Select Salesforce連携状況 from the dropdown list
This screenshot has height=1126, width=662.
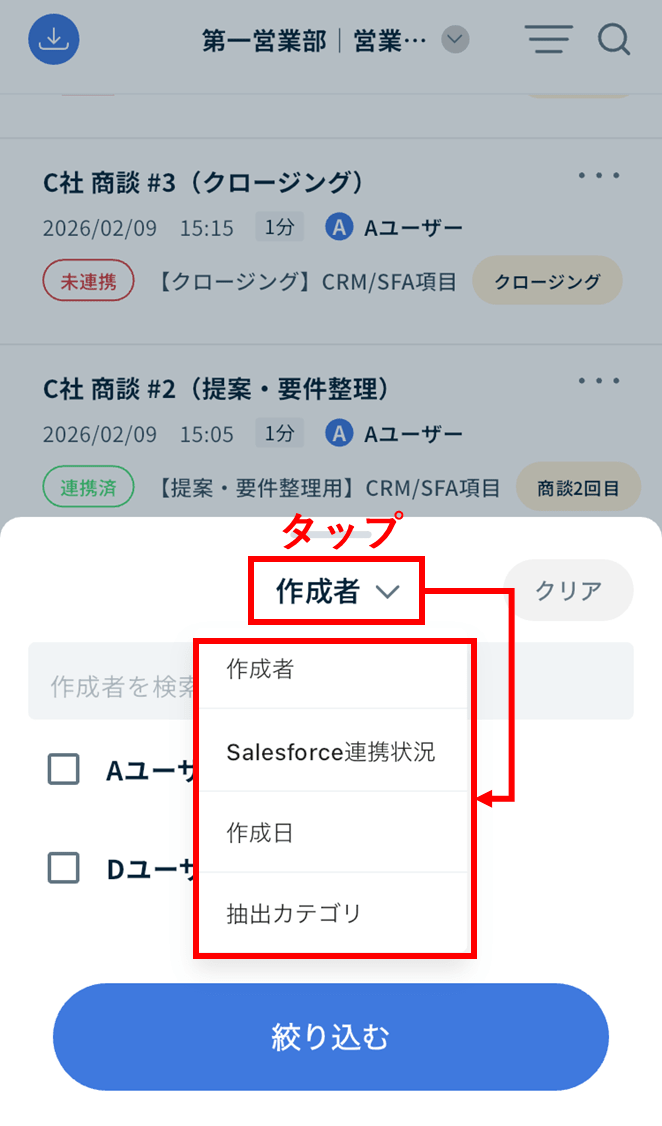click(x=332, y=752)
